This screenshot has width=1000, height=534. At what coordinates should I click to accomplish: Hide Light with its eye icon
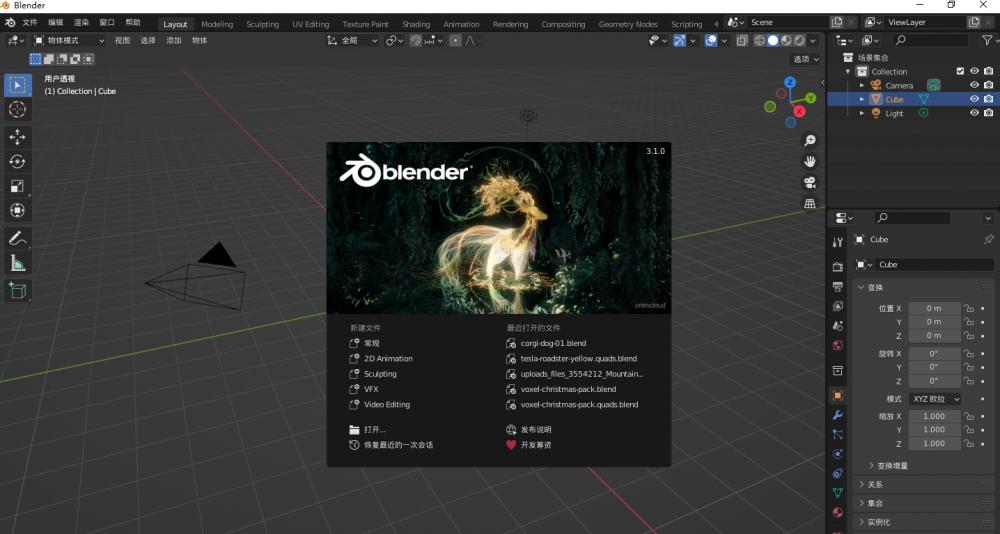(x=974, y=113)
